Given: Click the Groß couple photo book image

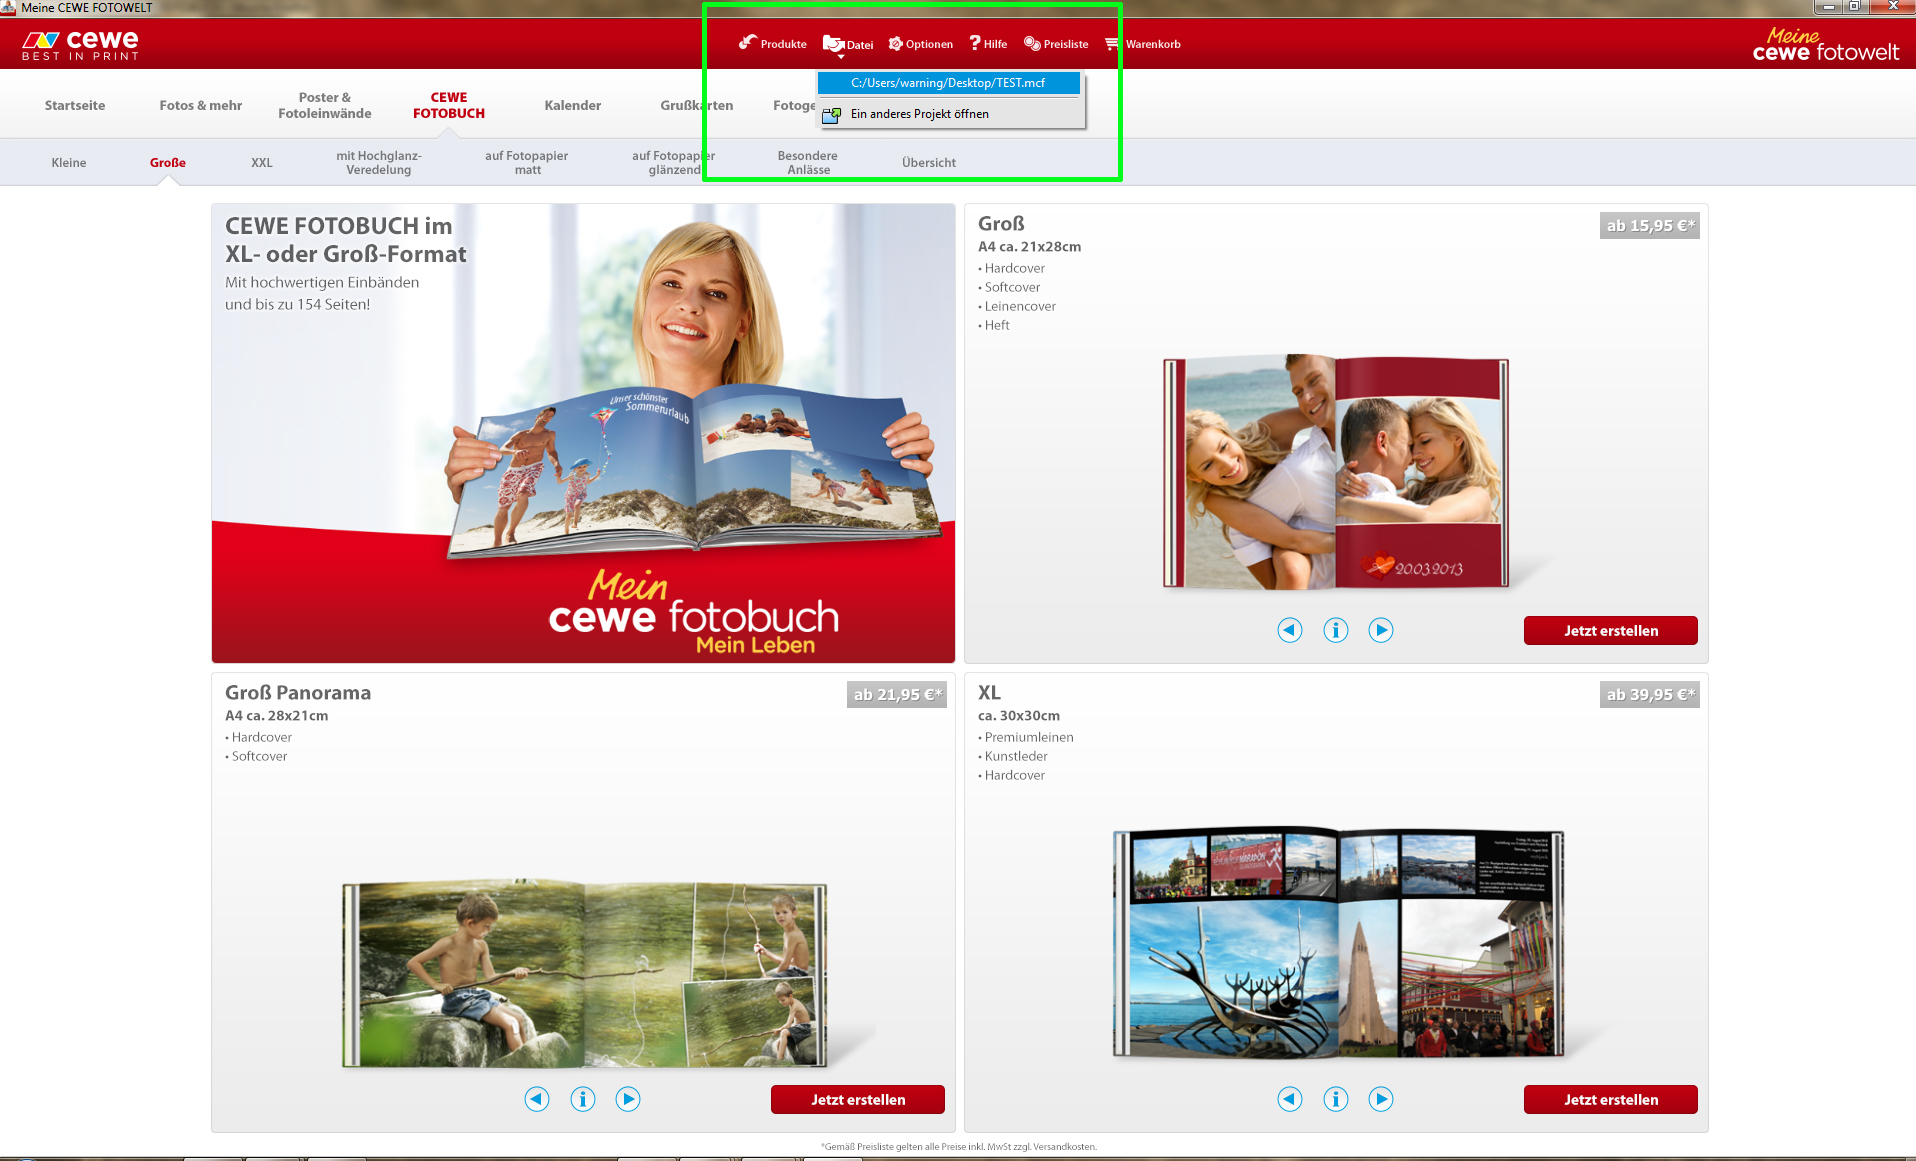Looking at the screenshot, I should coord(1336,471).
